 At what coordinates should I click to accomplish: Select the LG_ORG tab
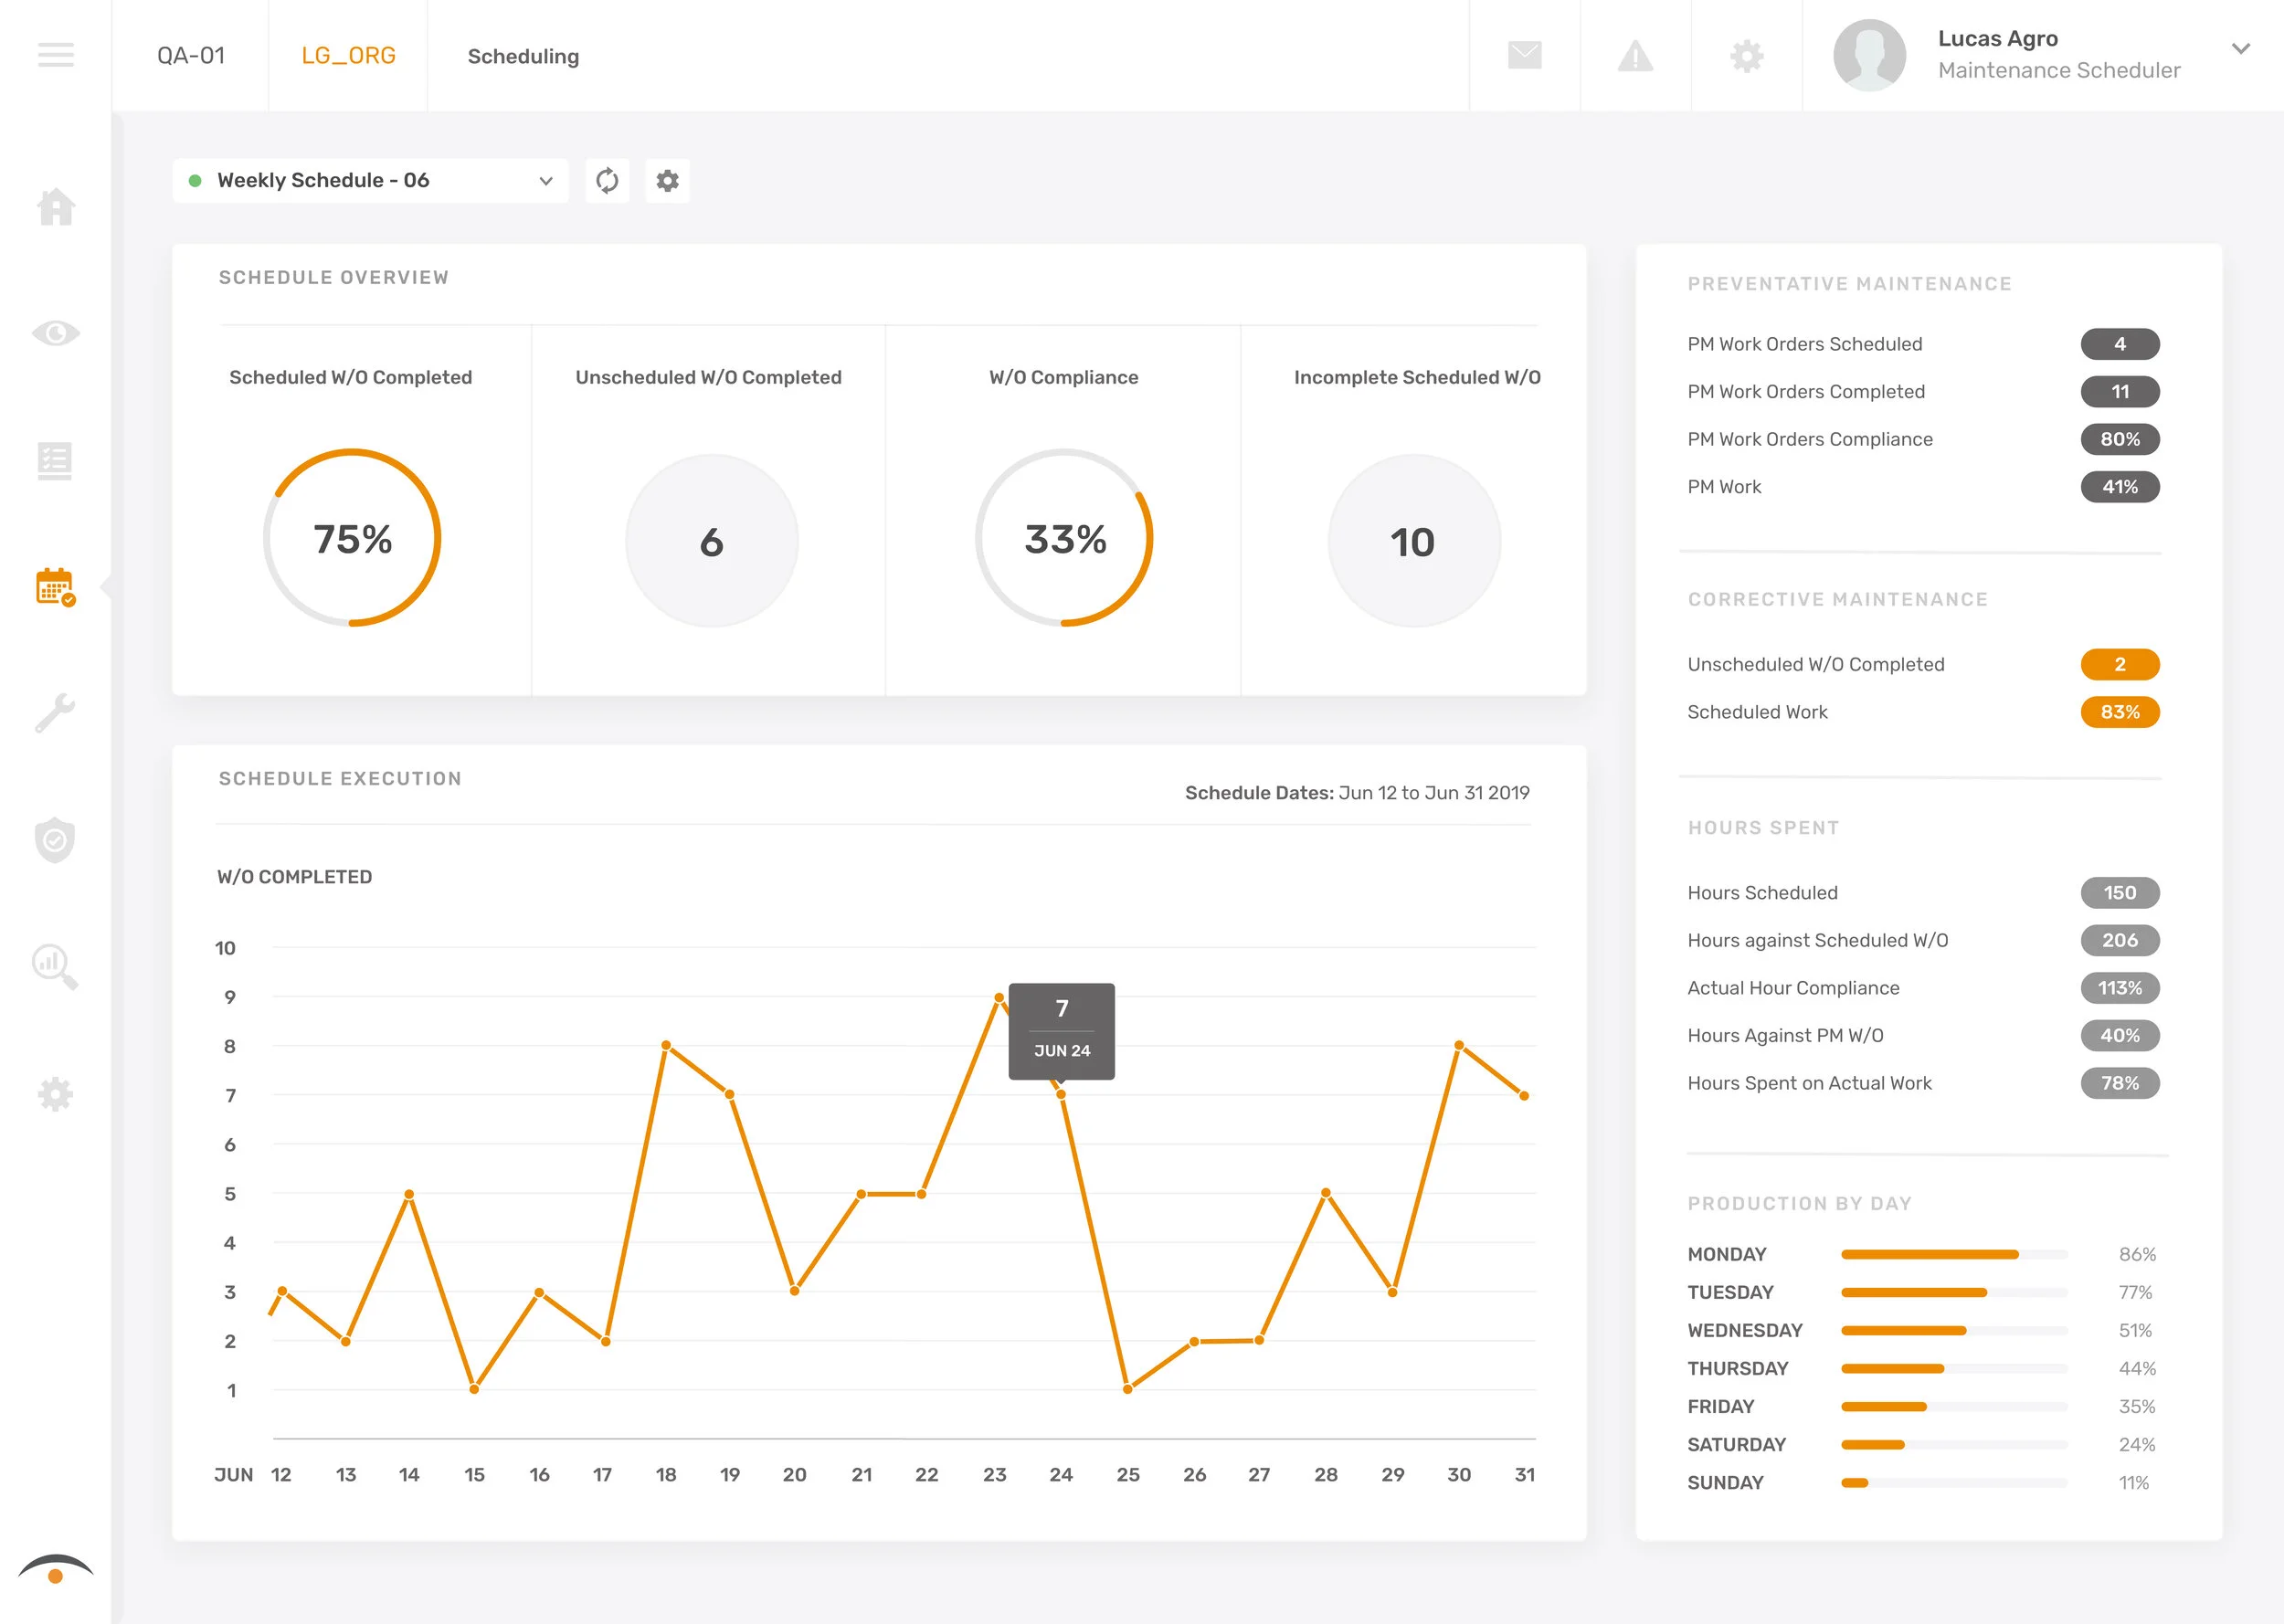click(348, 56)
